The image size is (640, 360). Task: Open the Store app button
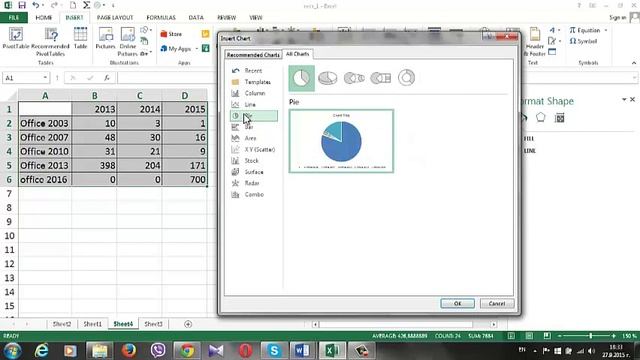[x=171, y=34]
